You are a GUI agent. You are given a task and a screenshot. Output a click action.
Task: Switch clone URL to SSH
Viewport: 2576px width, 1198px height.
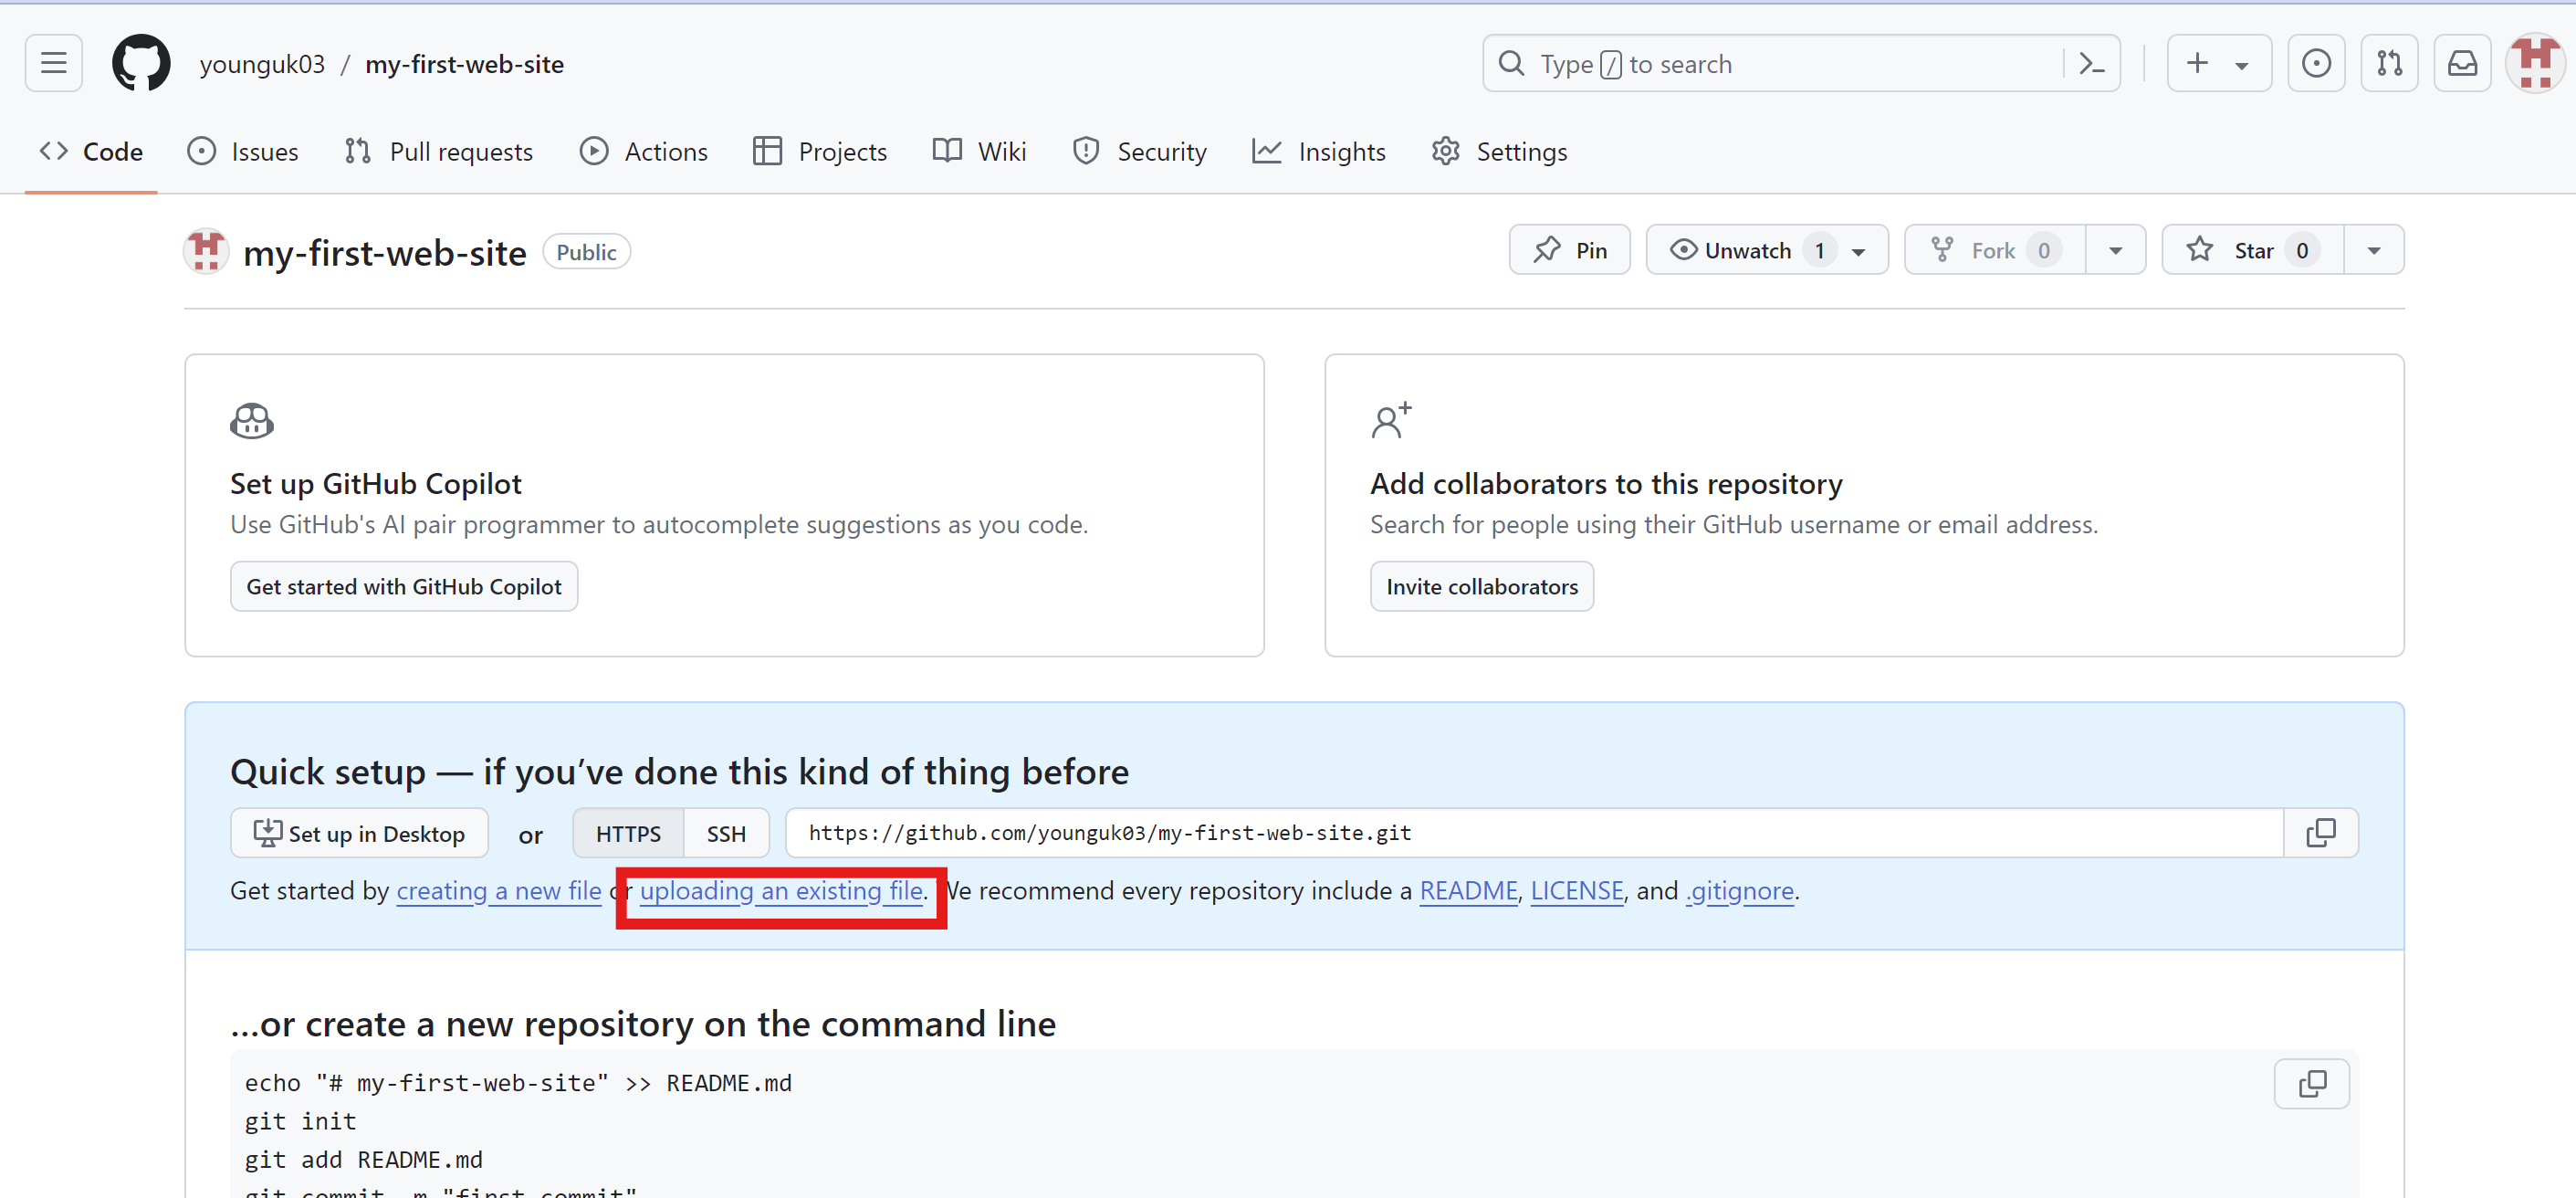(727, 834)
